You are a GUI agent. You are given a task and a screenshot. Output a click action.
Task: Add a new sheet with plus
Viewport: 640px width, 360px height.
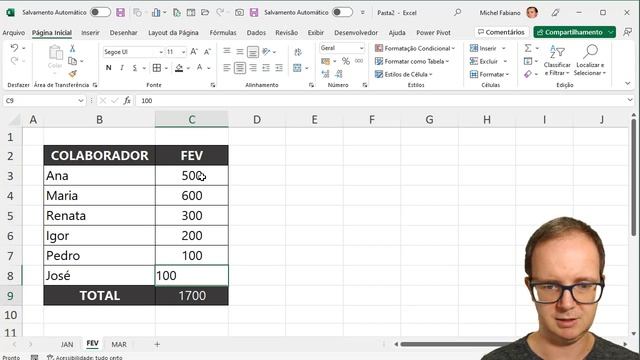(x=157, y=344)
